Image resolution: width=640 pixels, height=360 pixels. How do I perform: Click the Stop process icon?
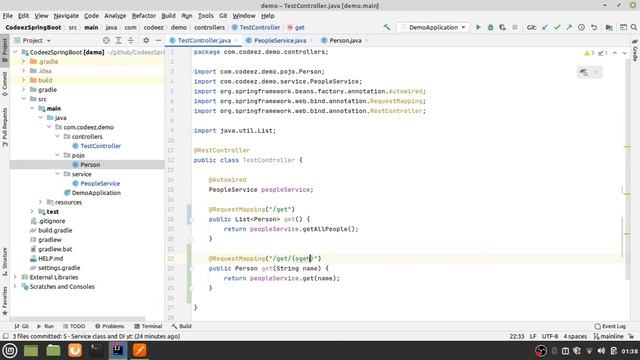click(x=515, y=27)
